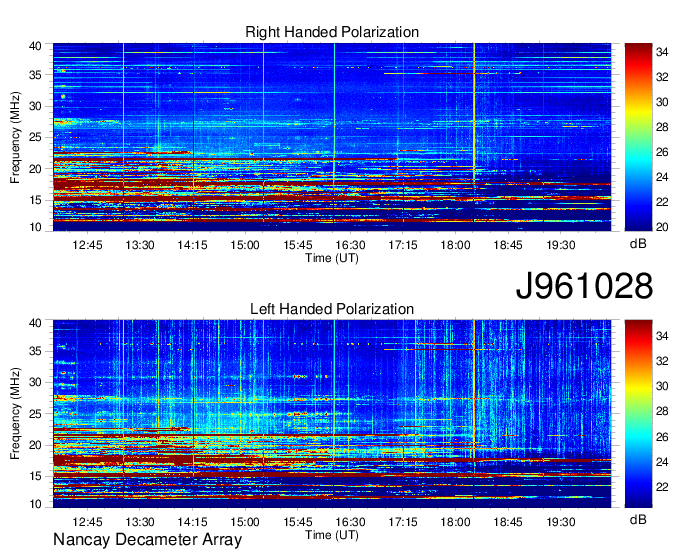Click the 19:30 tick on lower time axis

(x=561, y=522)
